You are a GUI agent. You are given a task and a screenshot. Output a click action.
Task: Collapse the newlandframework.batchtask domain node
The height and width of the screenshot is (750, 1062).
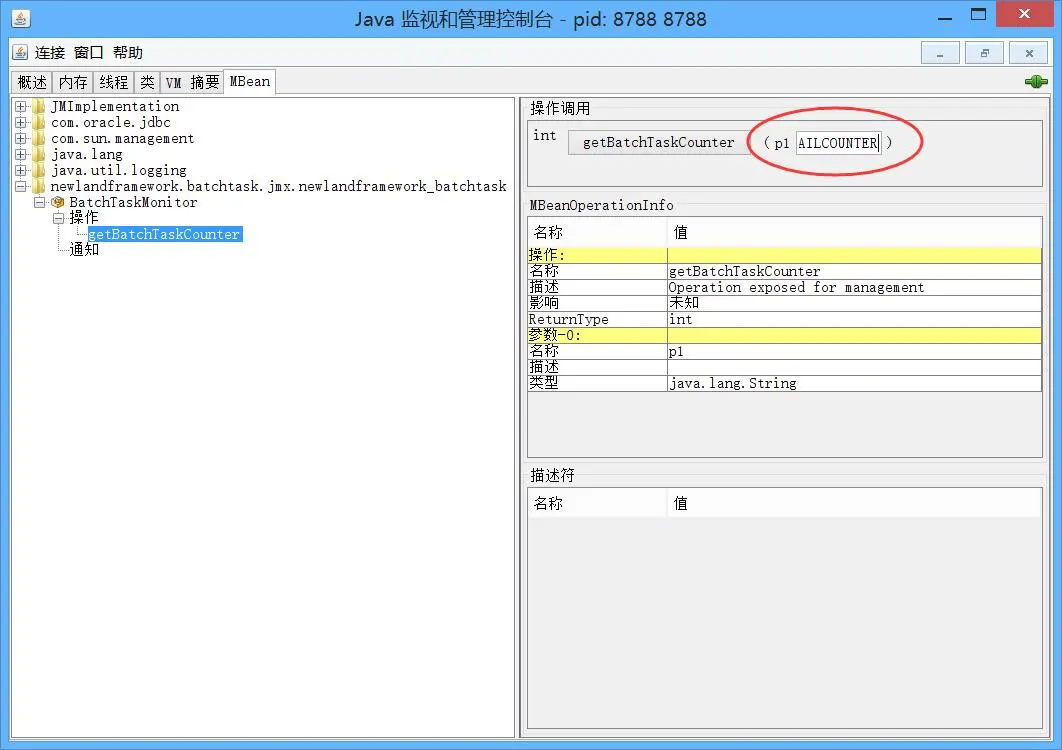(21, 186)
